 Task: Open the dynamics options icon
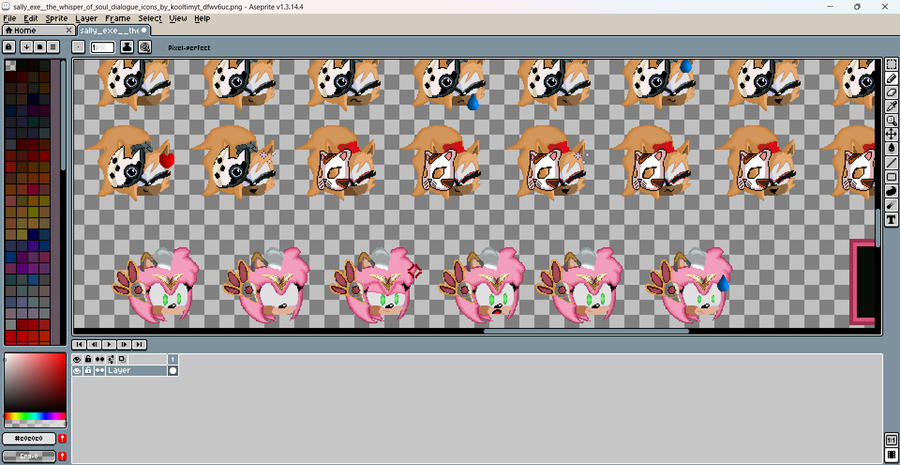click(145, 47)
